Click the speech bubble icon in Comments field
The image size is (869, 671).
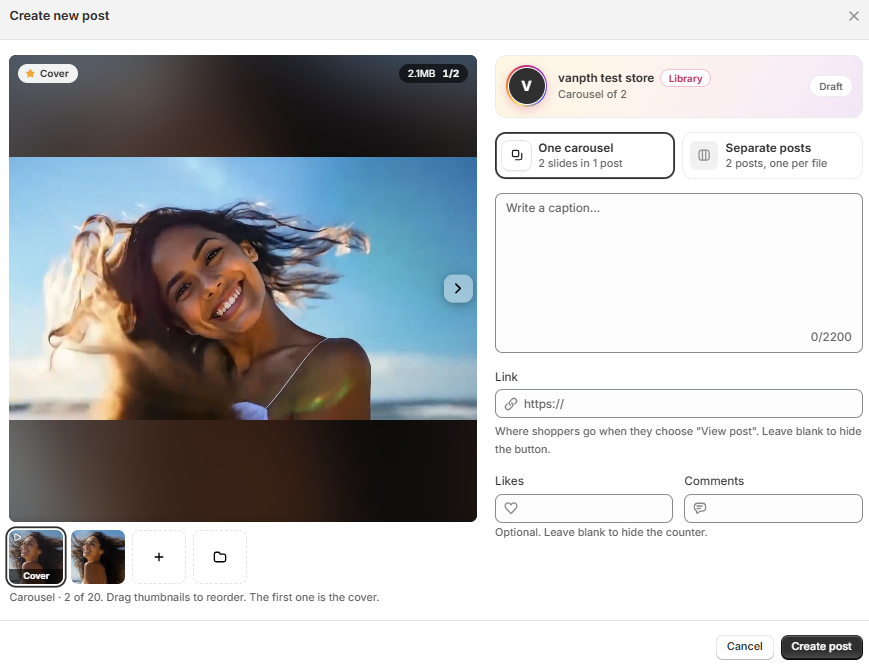coord(700,508)
